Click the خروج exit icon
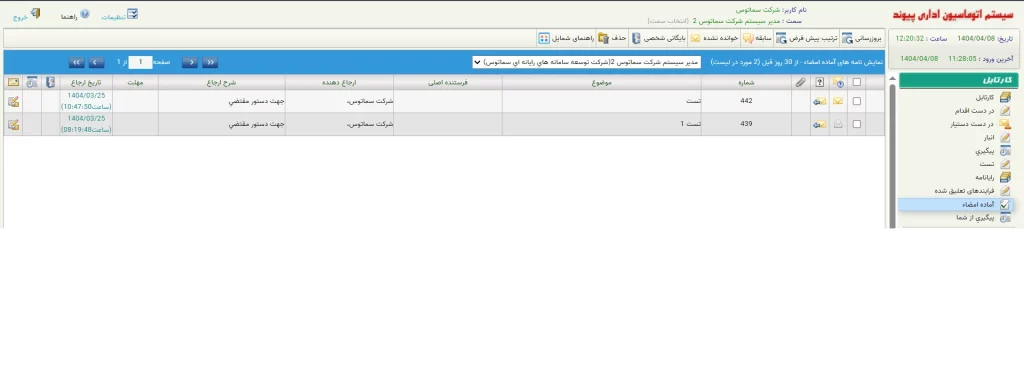 click(35, 13)
